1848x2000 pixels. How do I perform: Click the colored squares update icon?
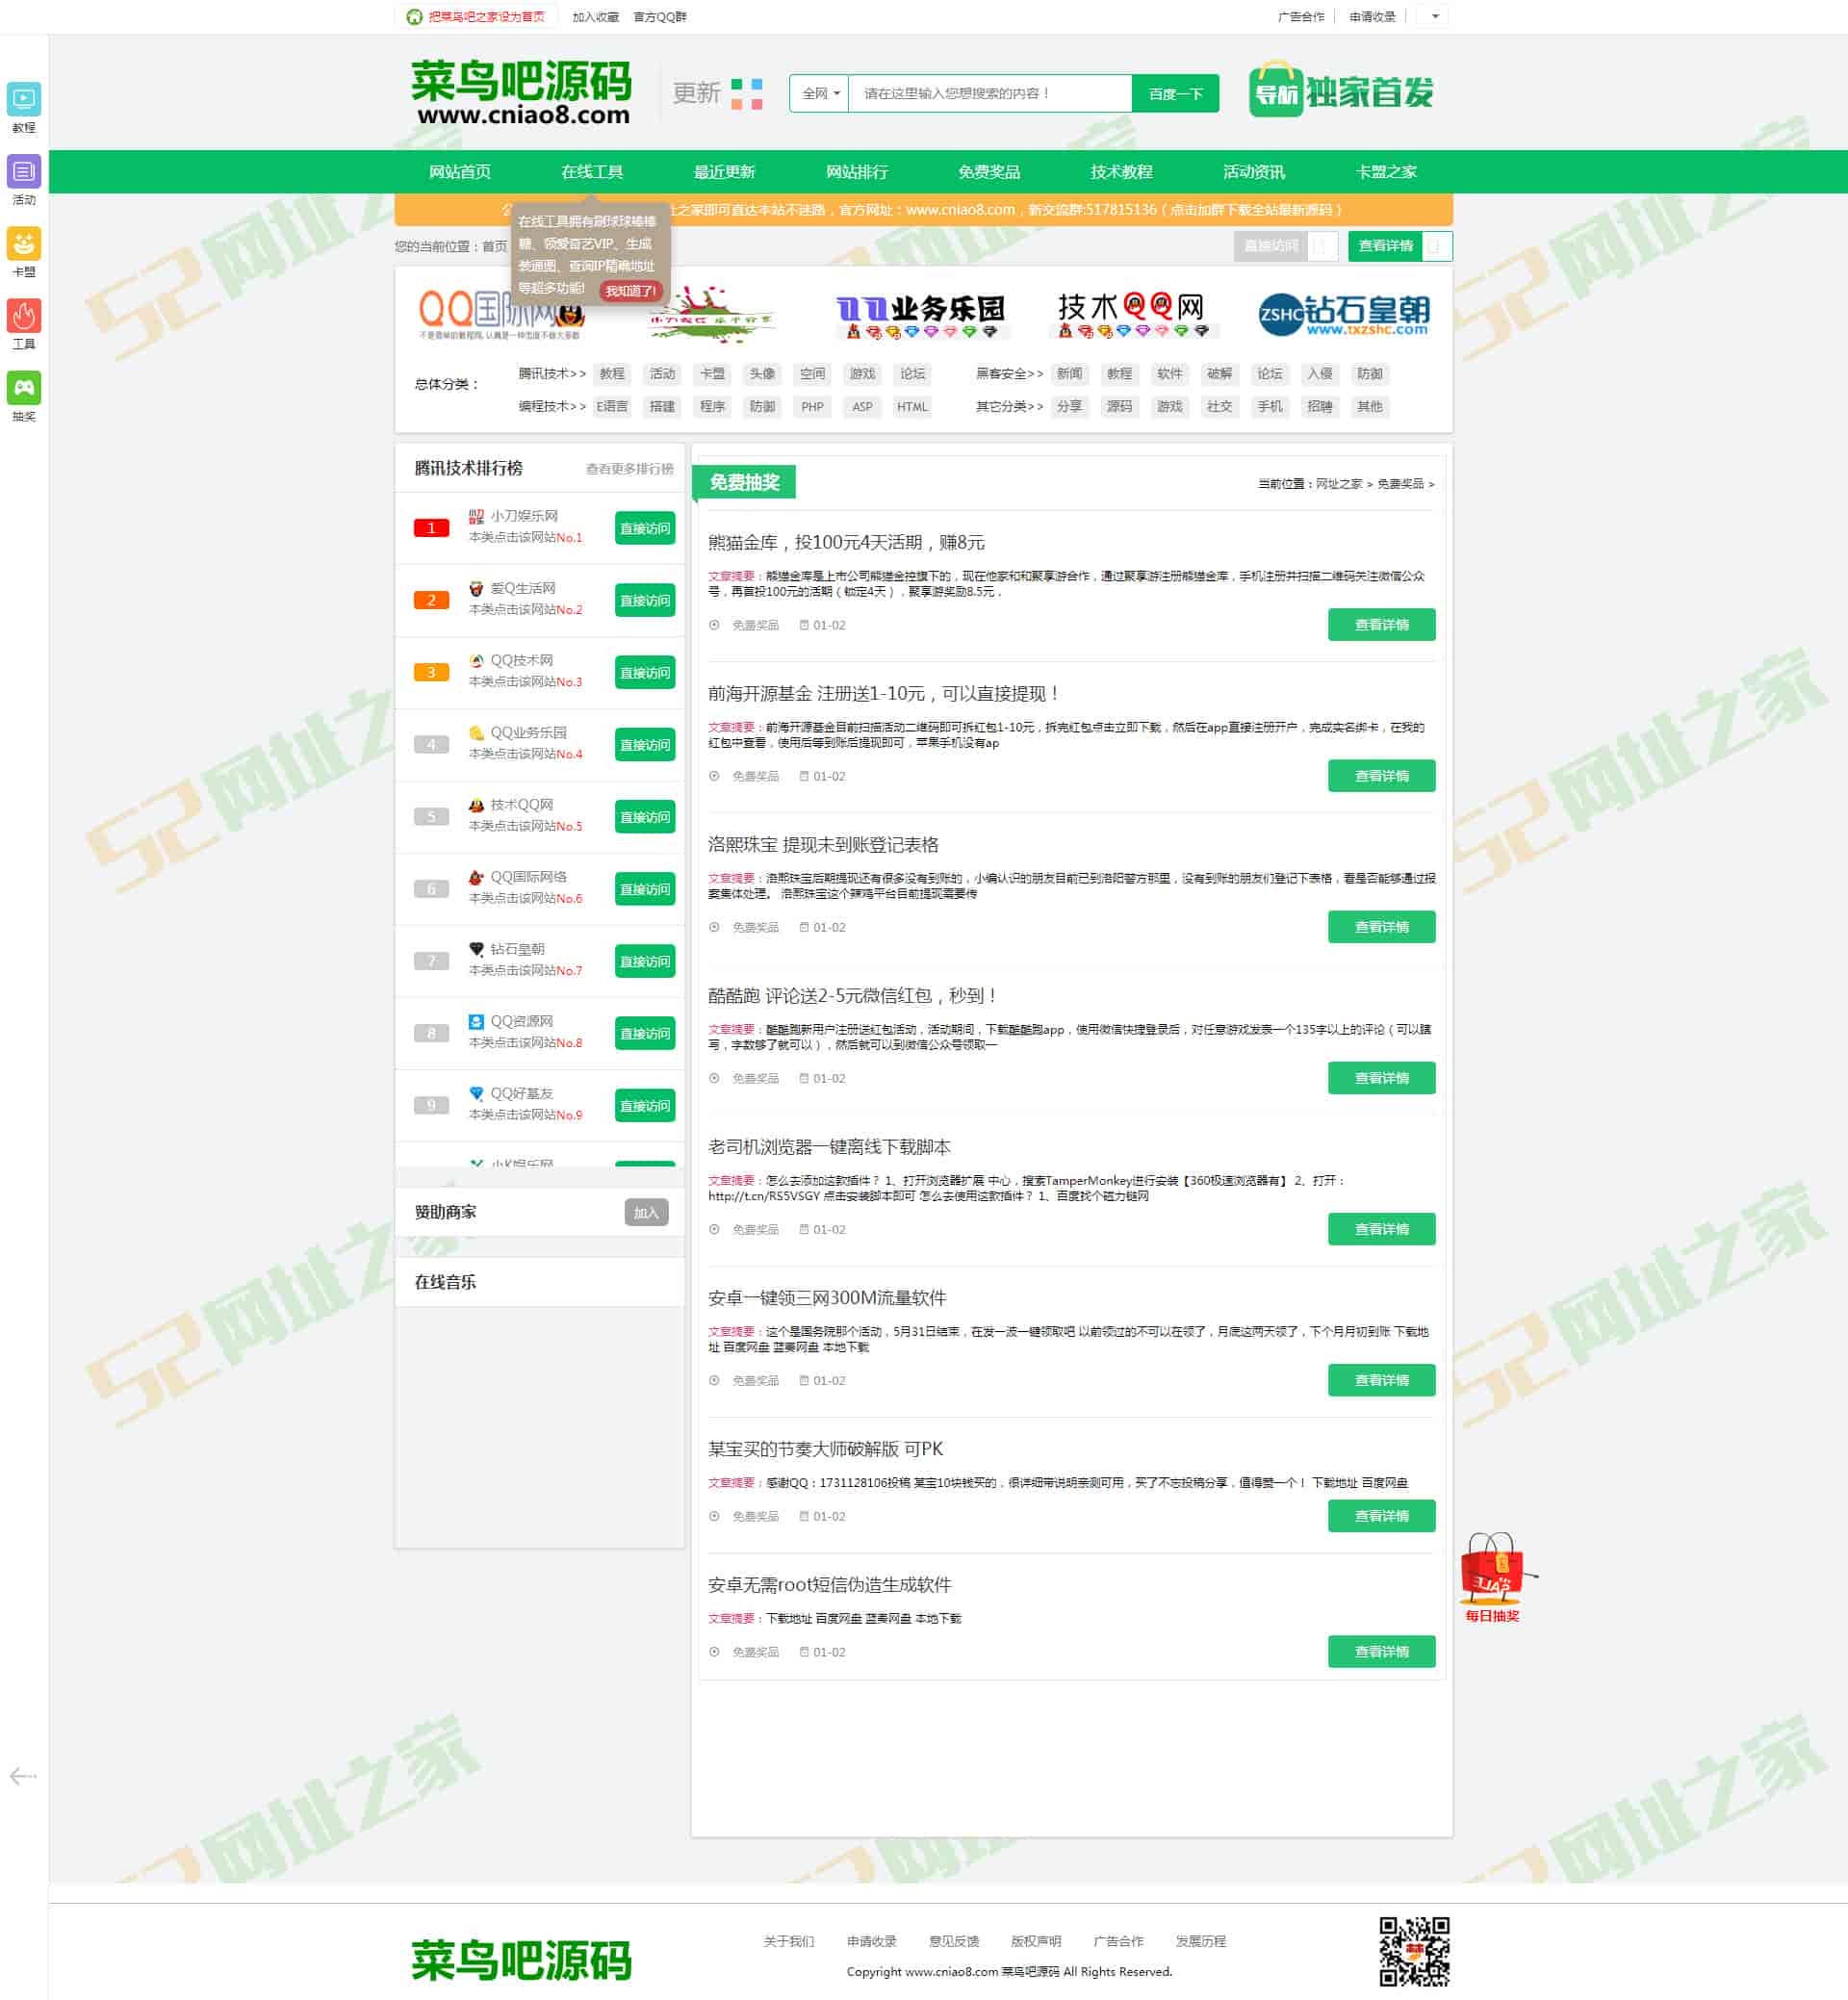(x=746, y=94)
